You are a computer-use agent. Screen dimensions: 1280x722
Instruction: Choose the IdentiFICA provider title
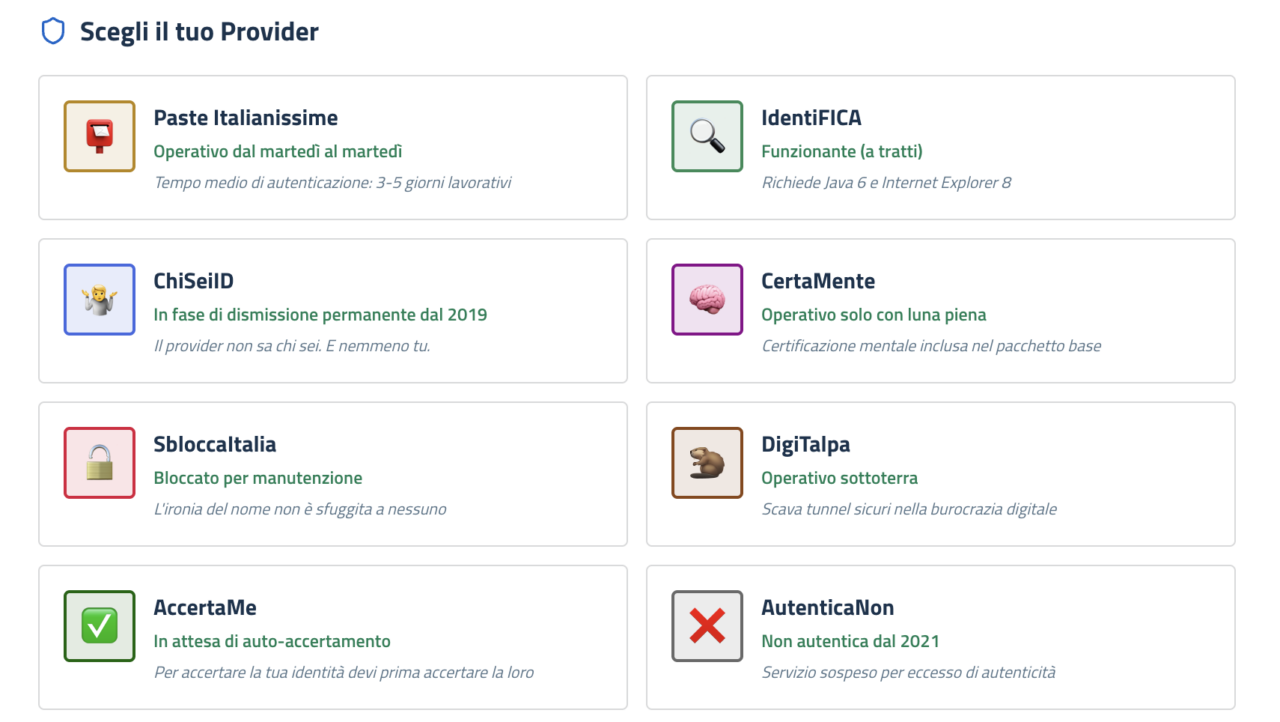[811, 118]
